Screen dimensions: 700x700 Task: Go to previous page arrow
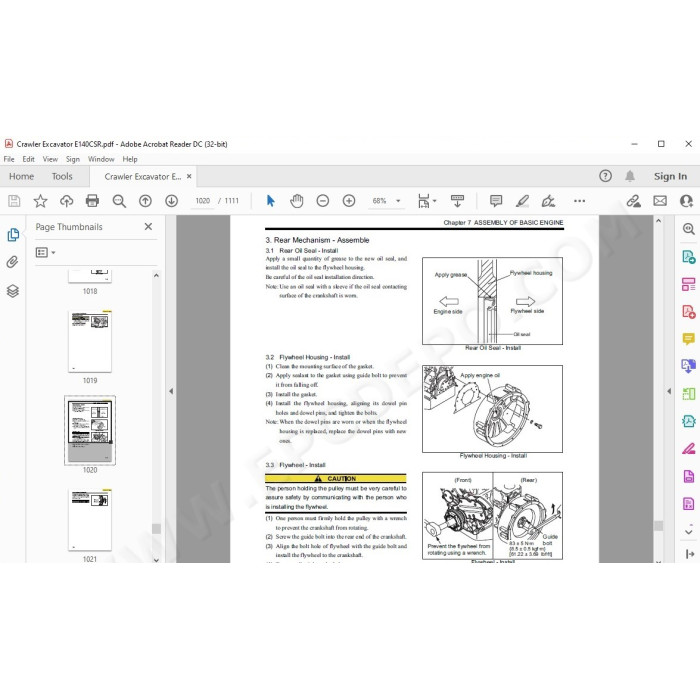click(x=145, y=201)
